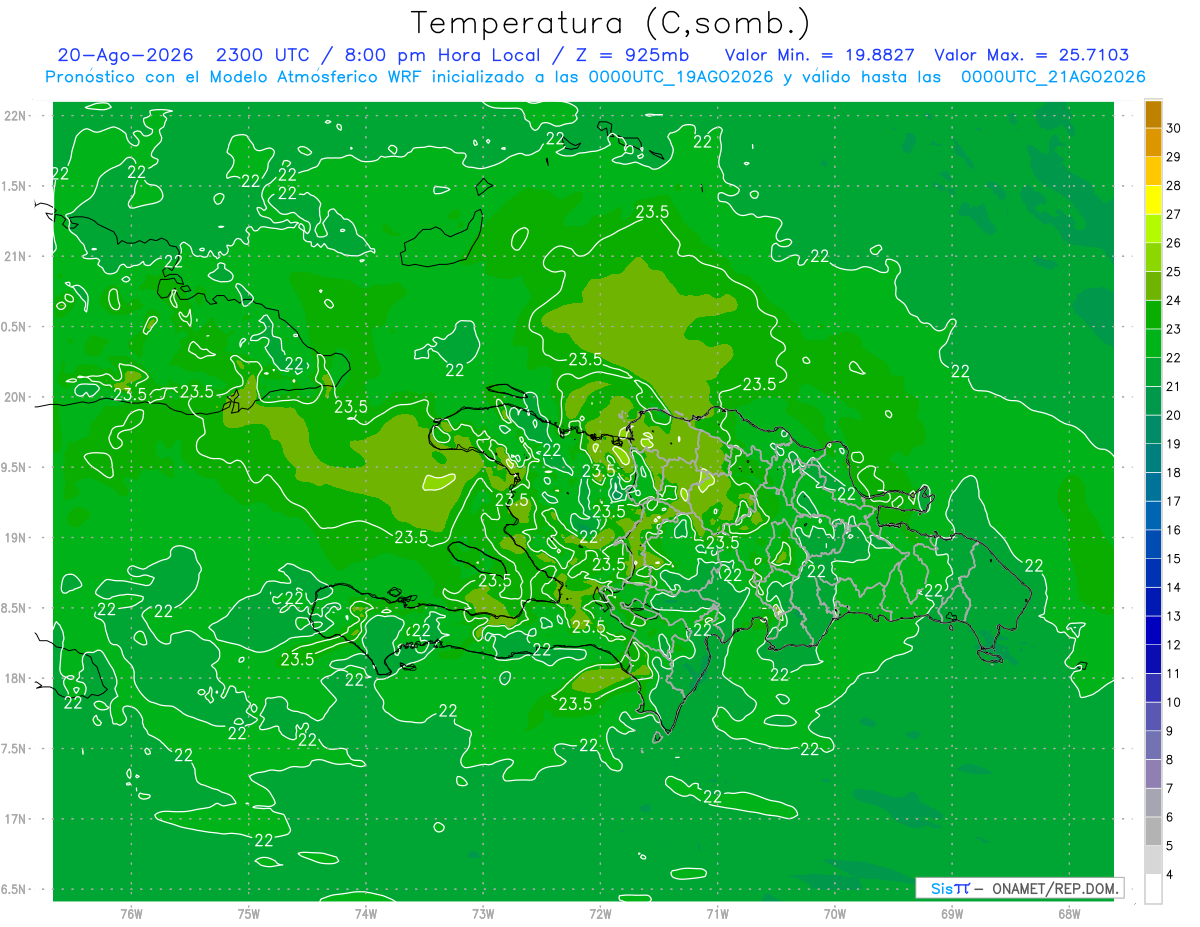Pick the blue color band between 14 and 15
Image resolution: width=1200 pixels, height=927 pixels.
pyautogui.click(x=1153, y=573)
